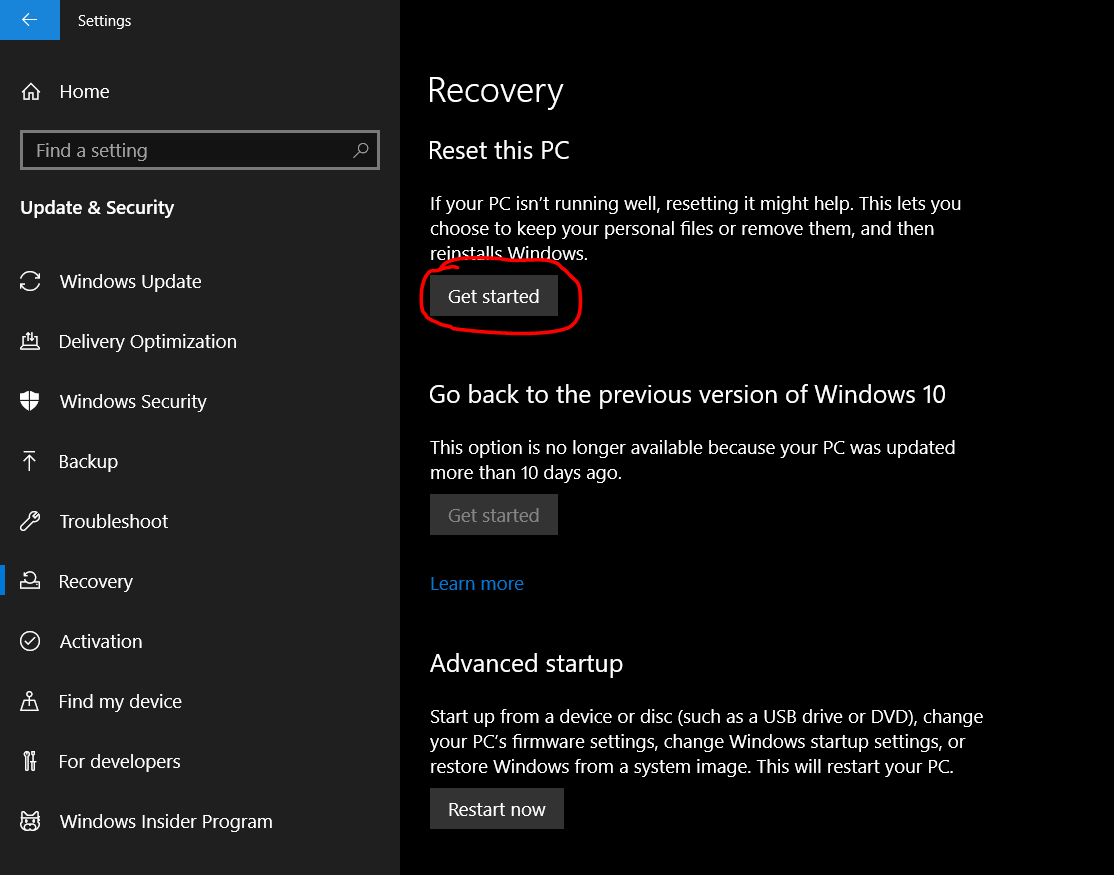Click the Find my device icon
The height and width of the screenshot is (875, 1114).
[30, 702]
